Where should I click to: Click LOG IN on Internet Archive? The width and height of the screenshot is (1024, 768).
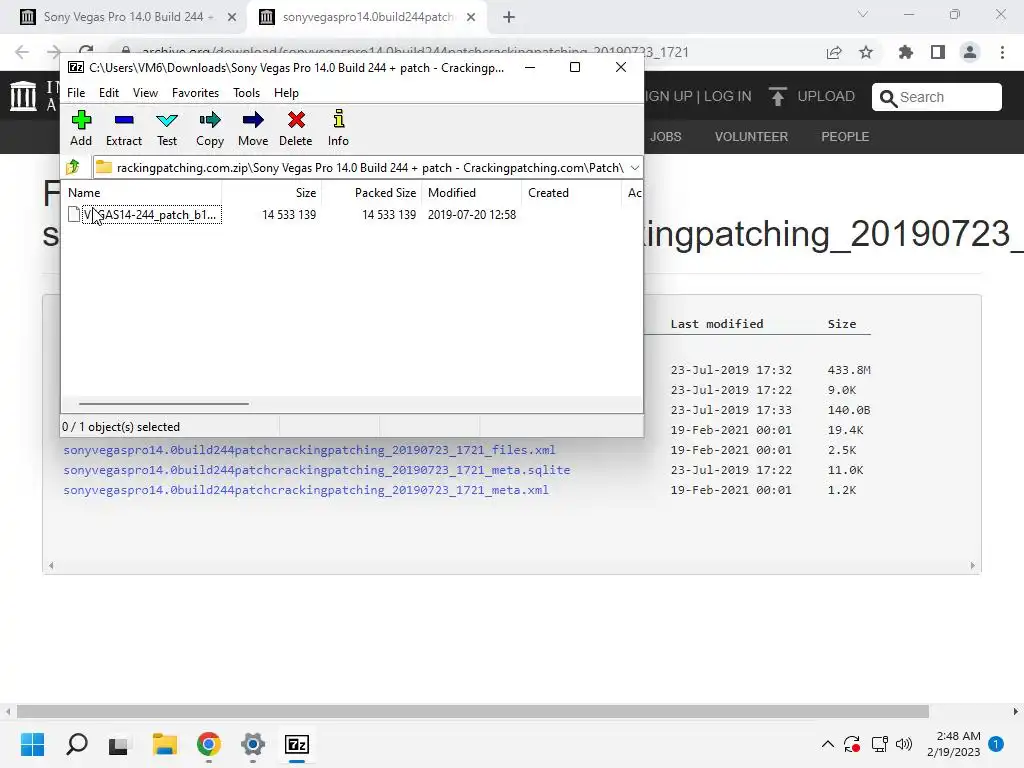(x=728, y=96)
